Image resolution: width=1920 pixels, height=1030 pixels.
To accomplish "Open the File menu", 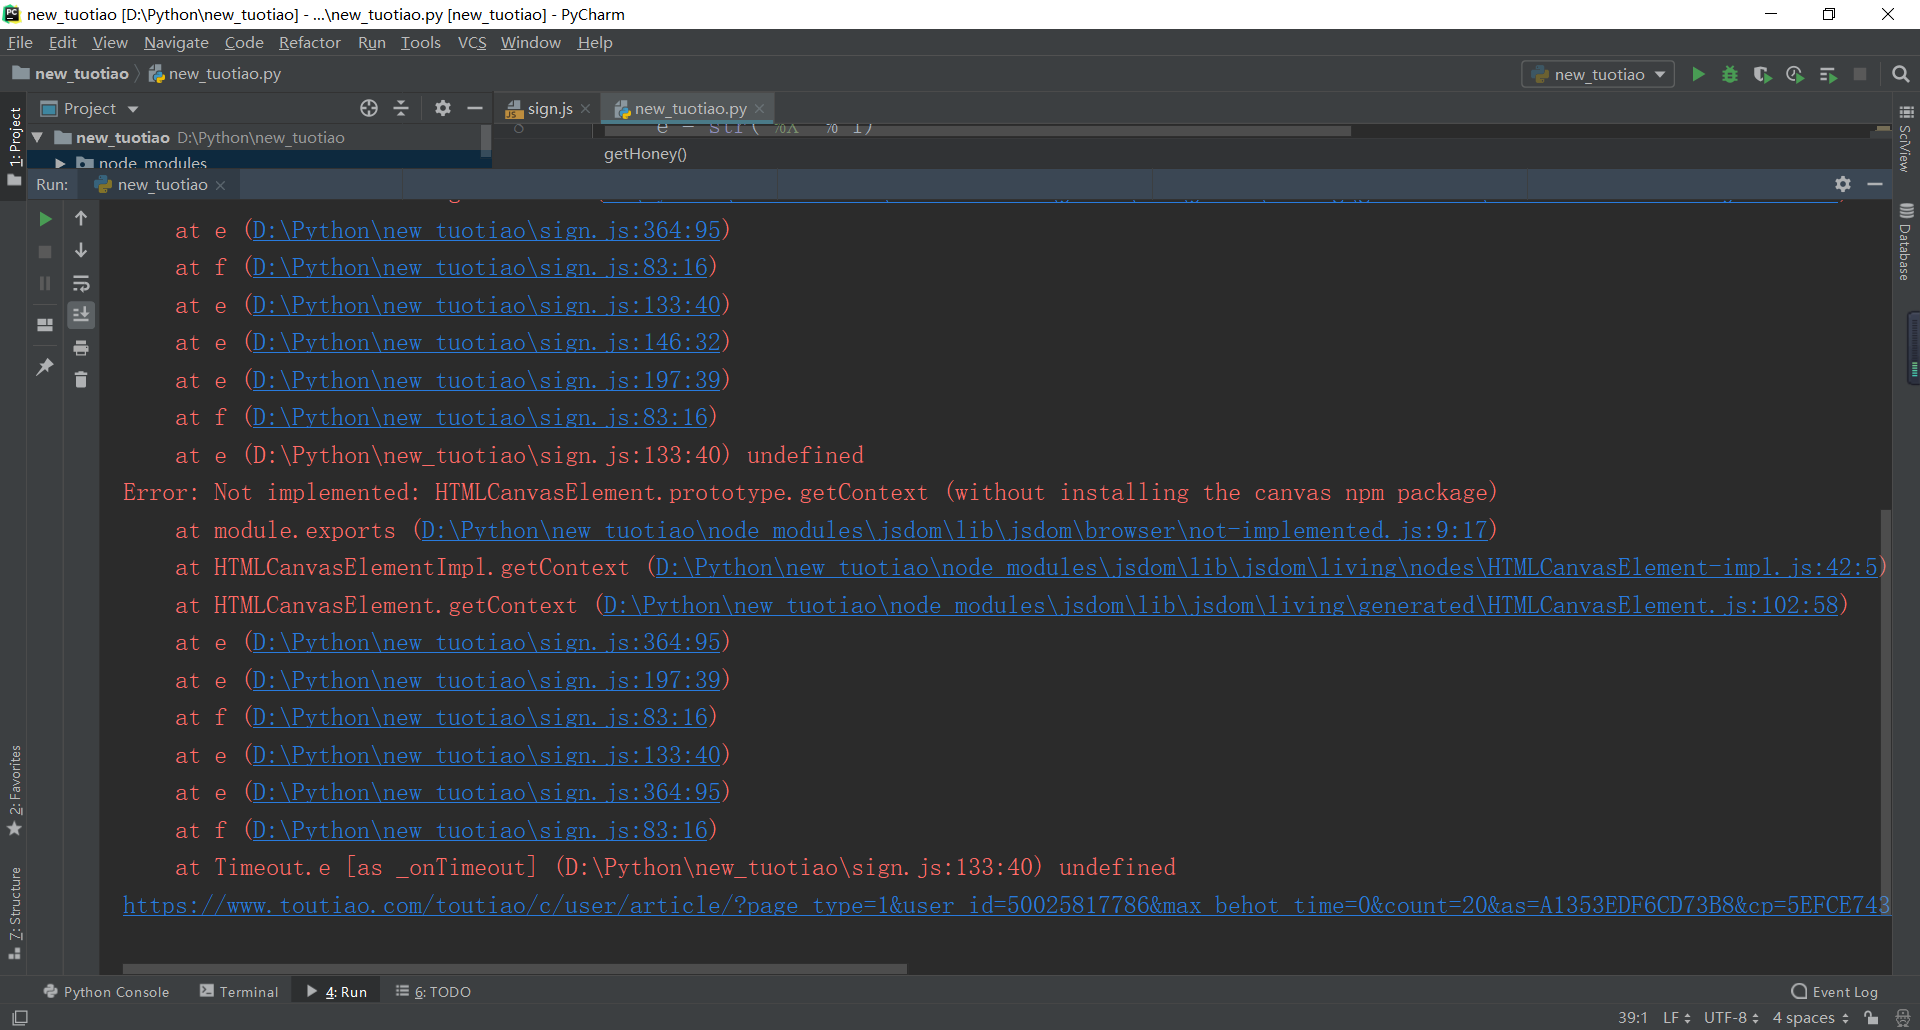I will 20,42.
